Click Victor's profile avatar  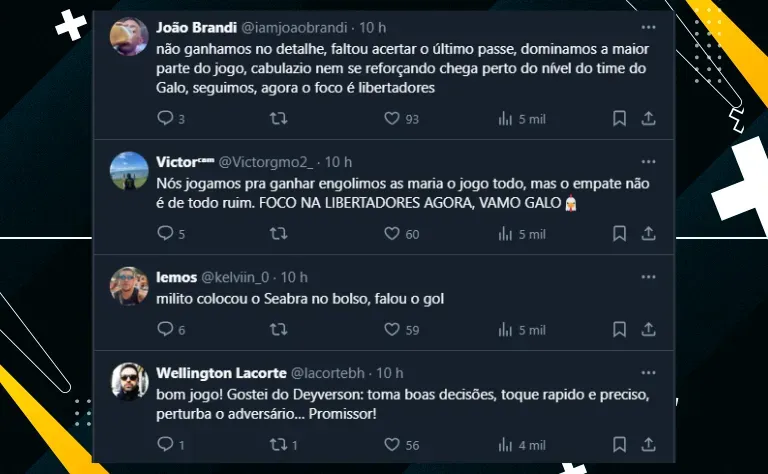(129, 171)
